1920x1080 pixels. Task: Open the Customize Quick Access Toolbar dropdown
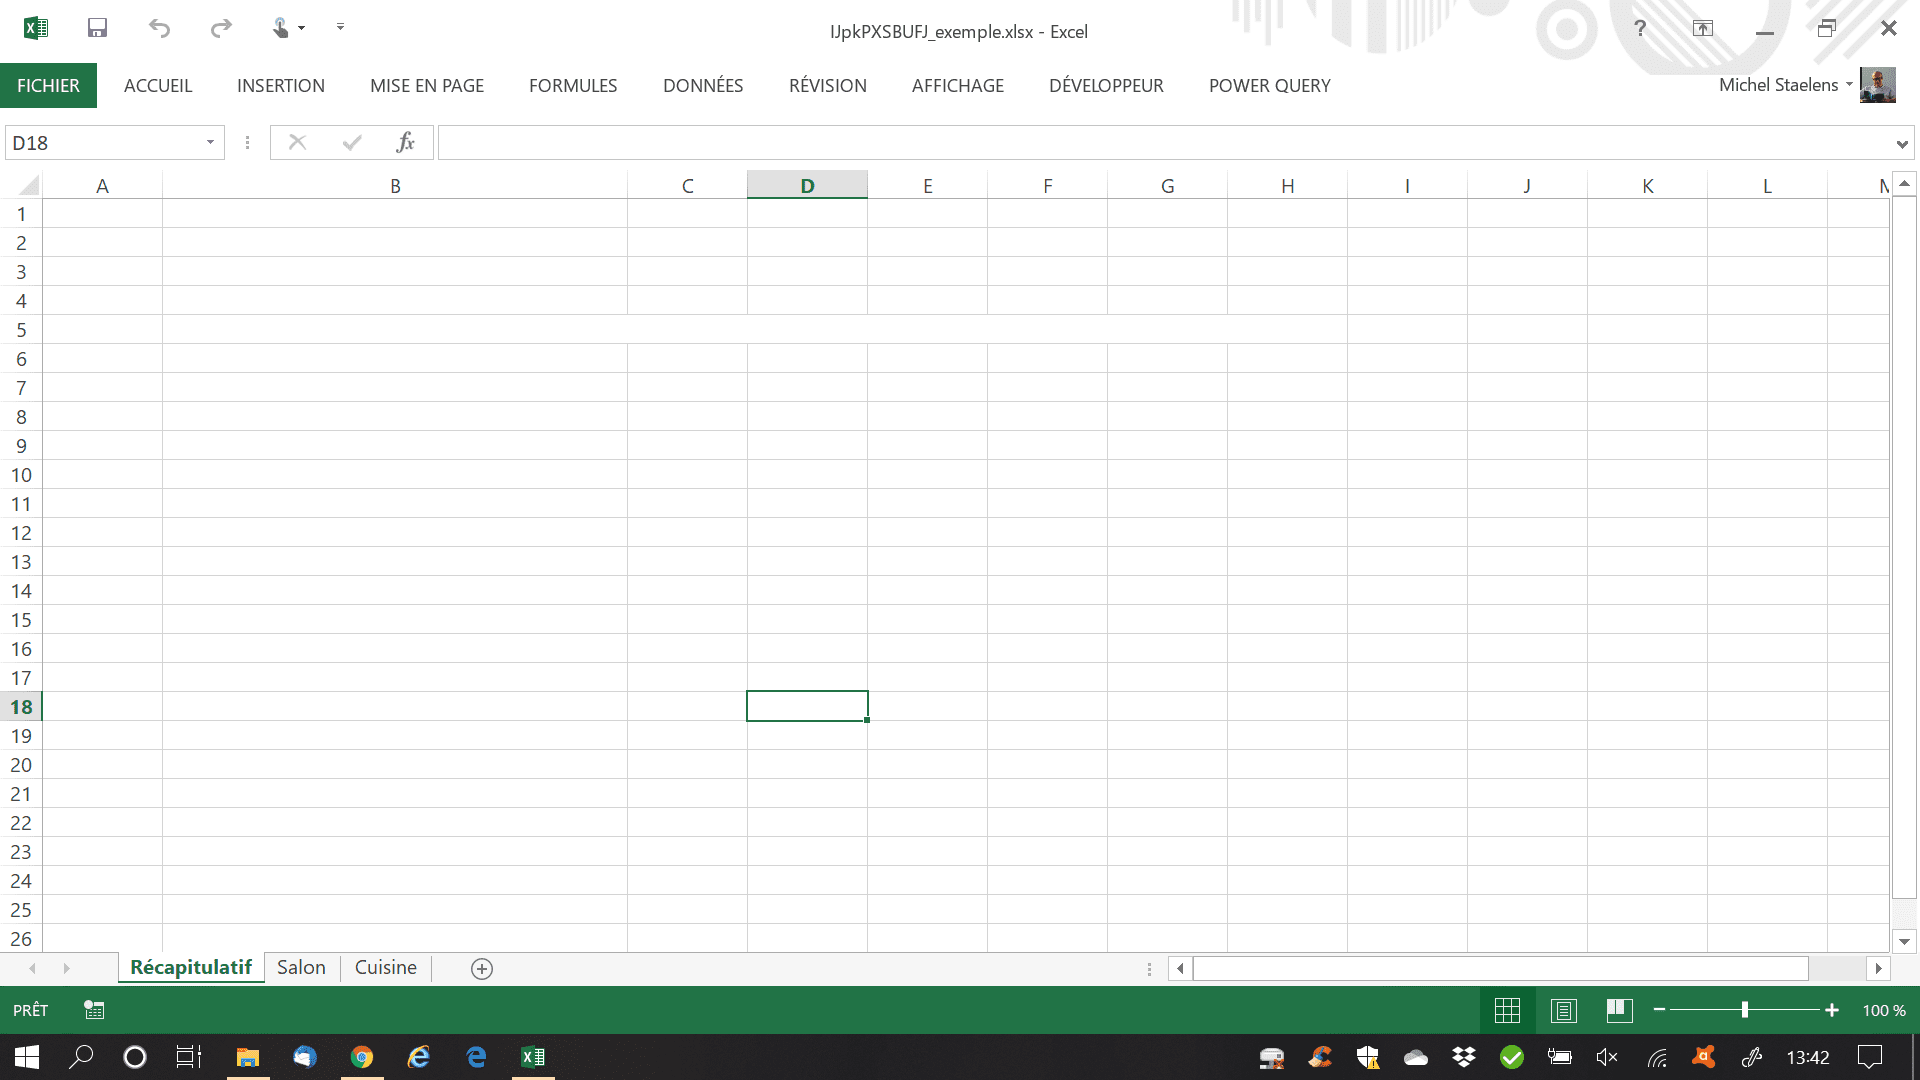[340, 28]
